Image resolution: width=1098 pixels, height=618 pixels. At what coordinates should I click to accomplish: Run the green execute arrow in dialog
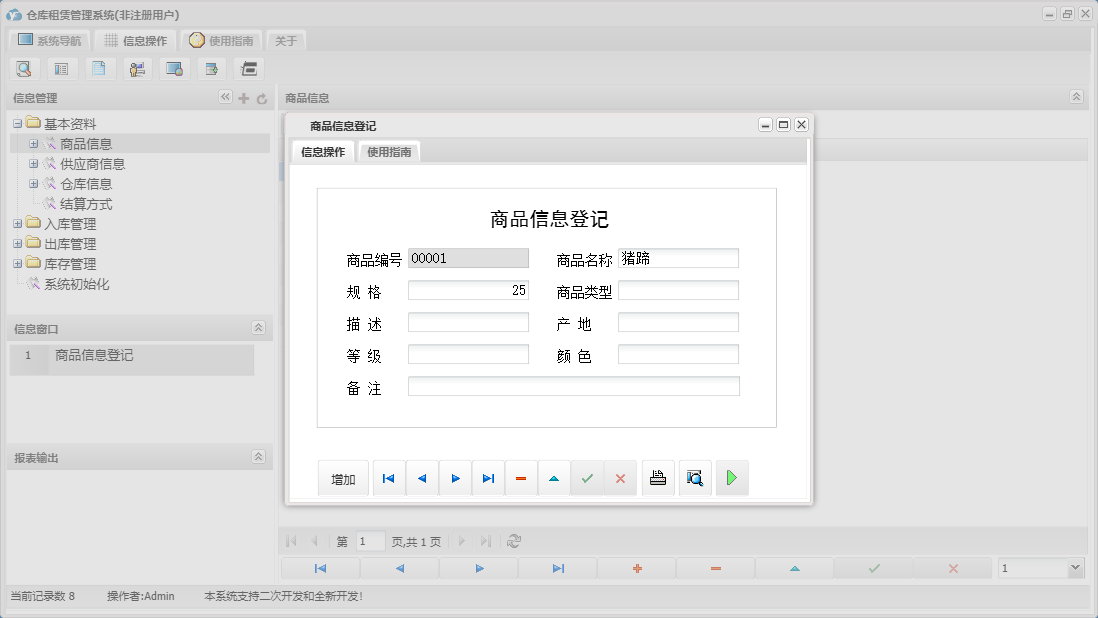731,477
